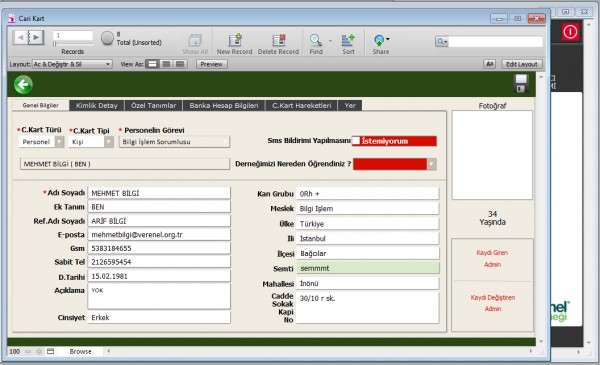
Task: Switch to the Kimlik Detay tab
Action: click(x=96, y=105)
